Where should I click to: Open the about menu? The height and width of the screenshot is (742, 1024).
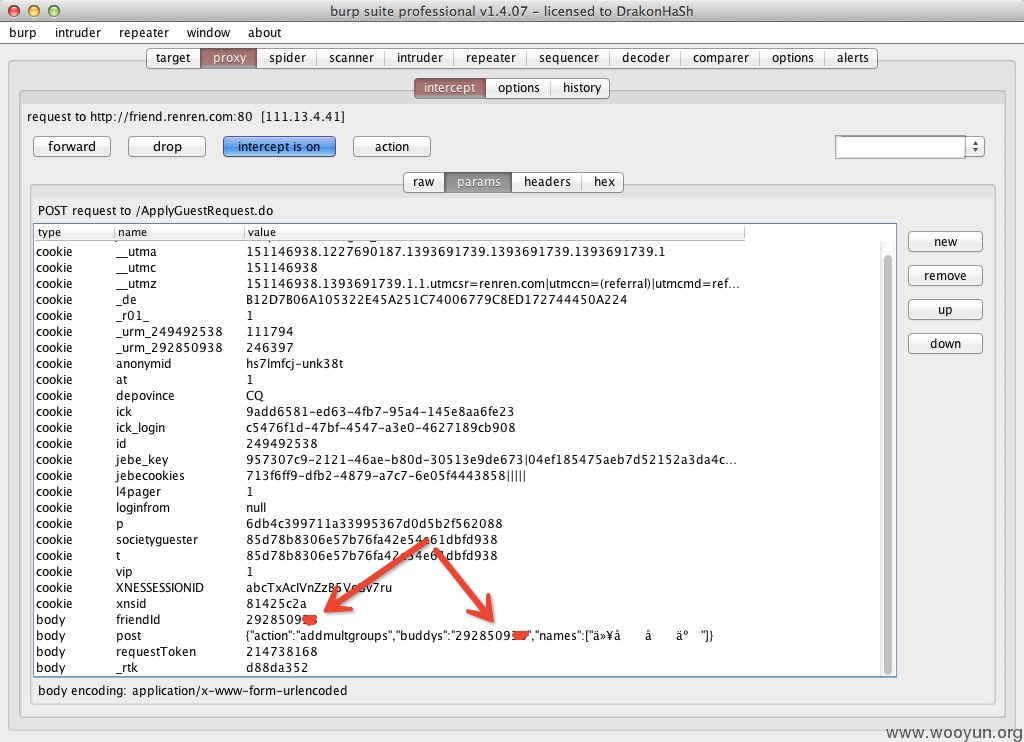[264, 33]
